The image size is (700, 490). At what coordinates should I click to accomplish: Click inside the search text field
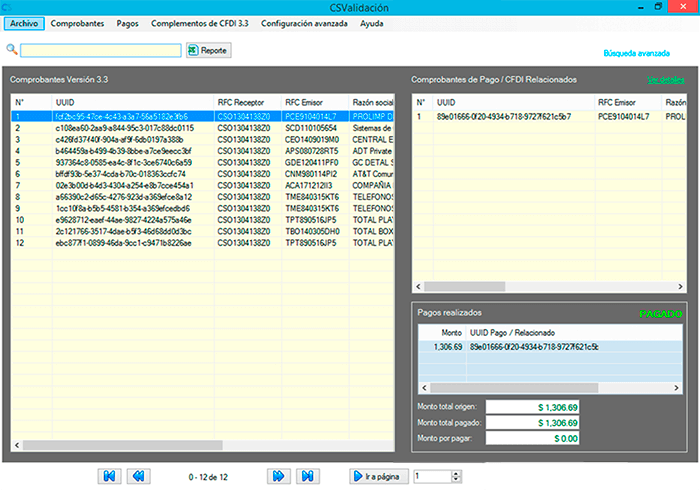[101, 49]
